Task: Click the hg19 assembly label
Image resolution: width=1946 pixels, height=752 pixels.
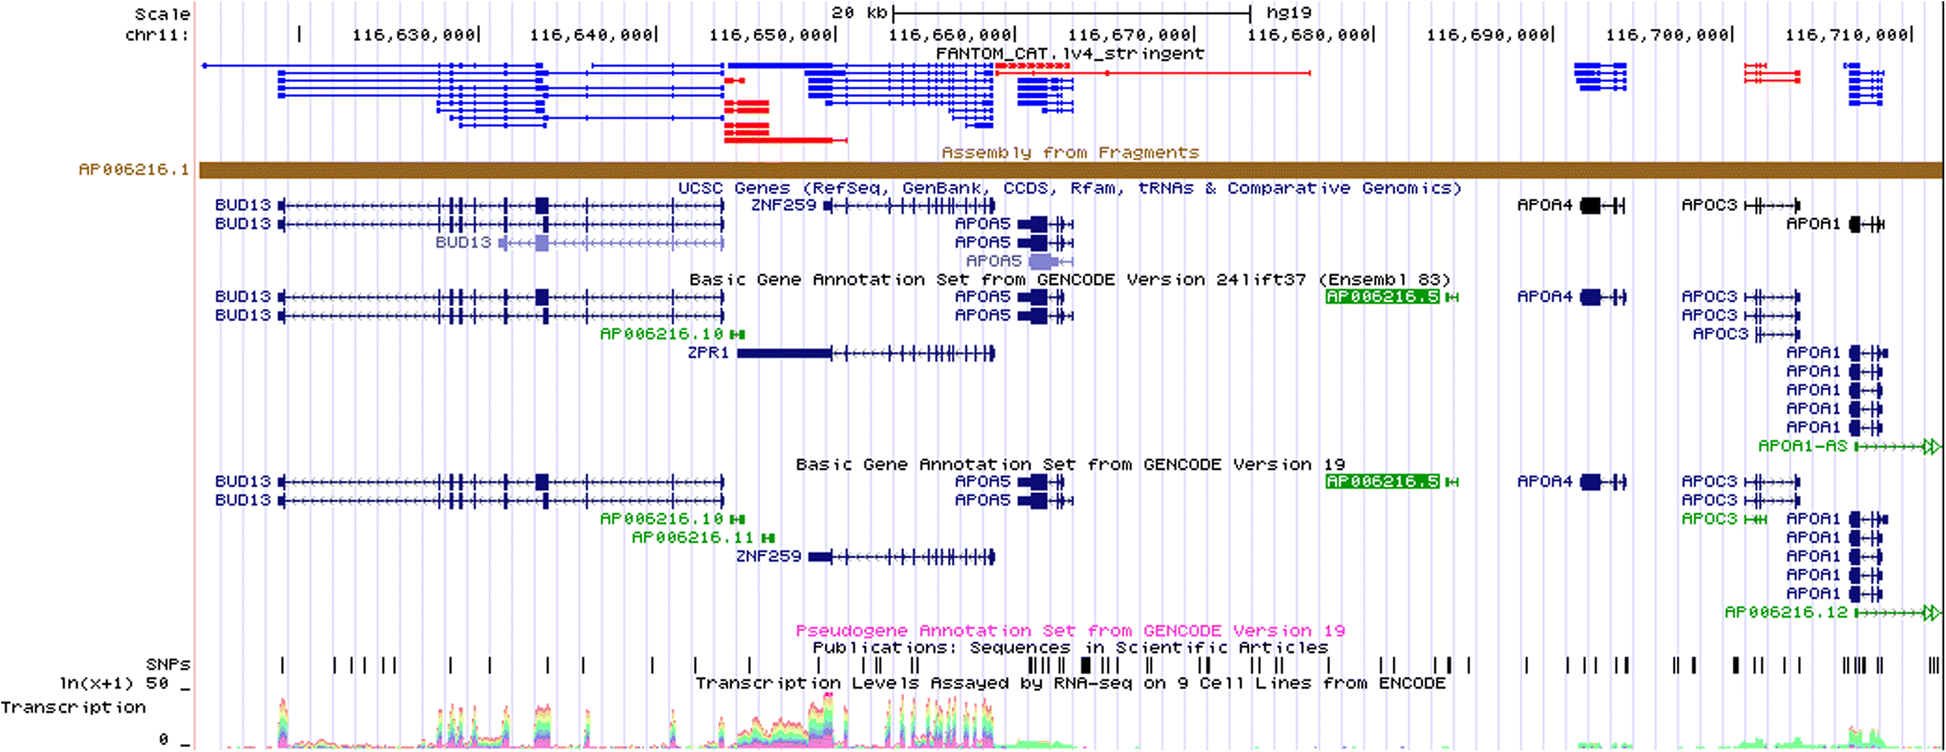Action: [x=1289, y=13]
